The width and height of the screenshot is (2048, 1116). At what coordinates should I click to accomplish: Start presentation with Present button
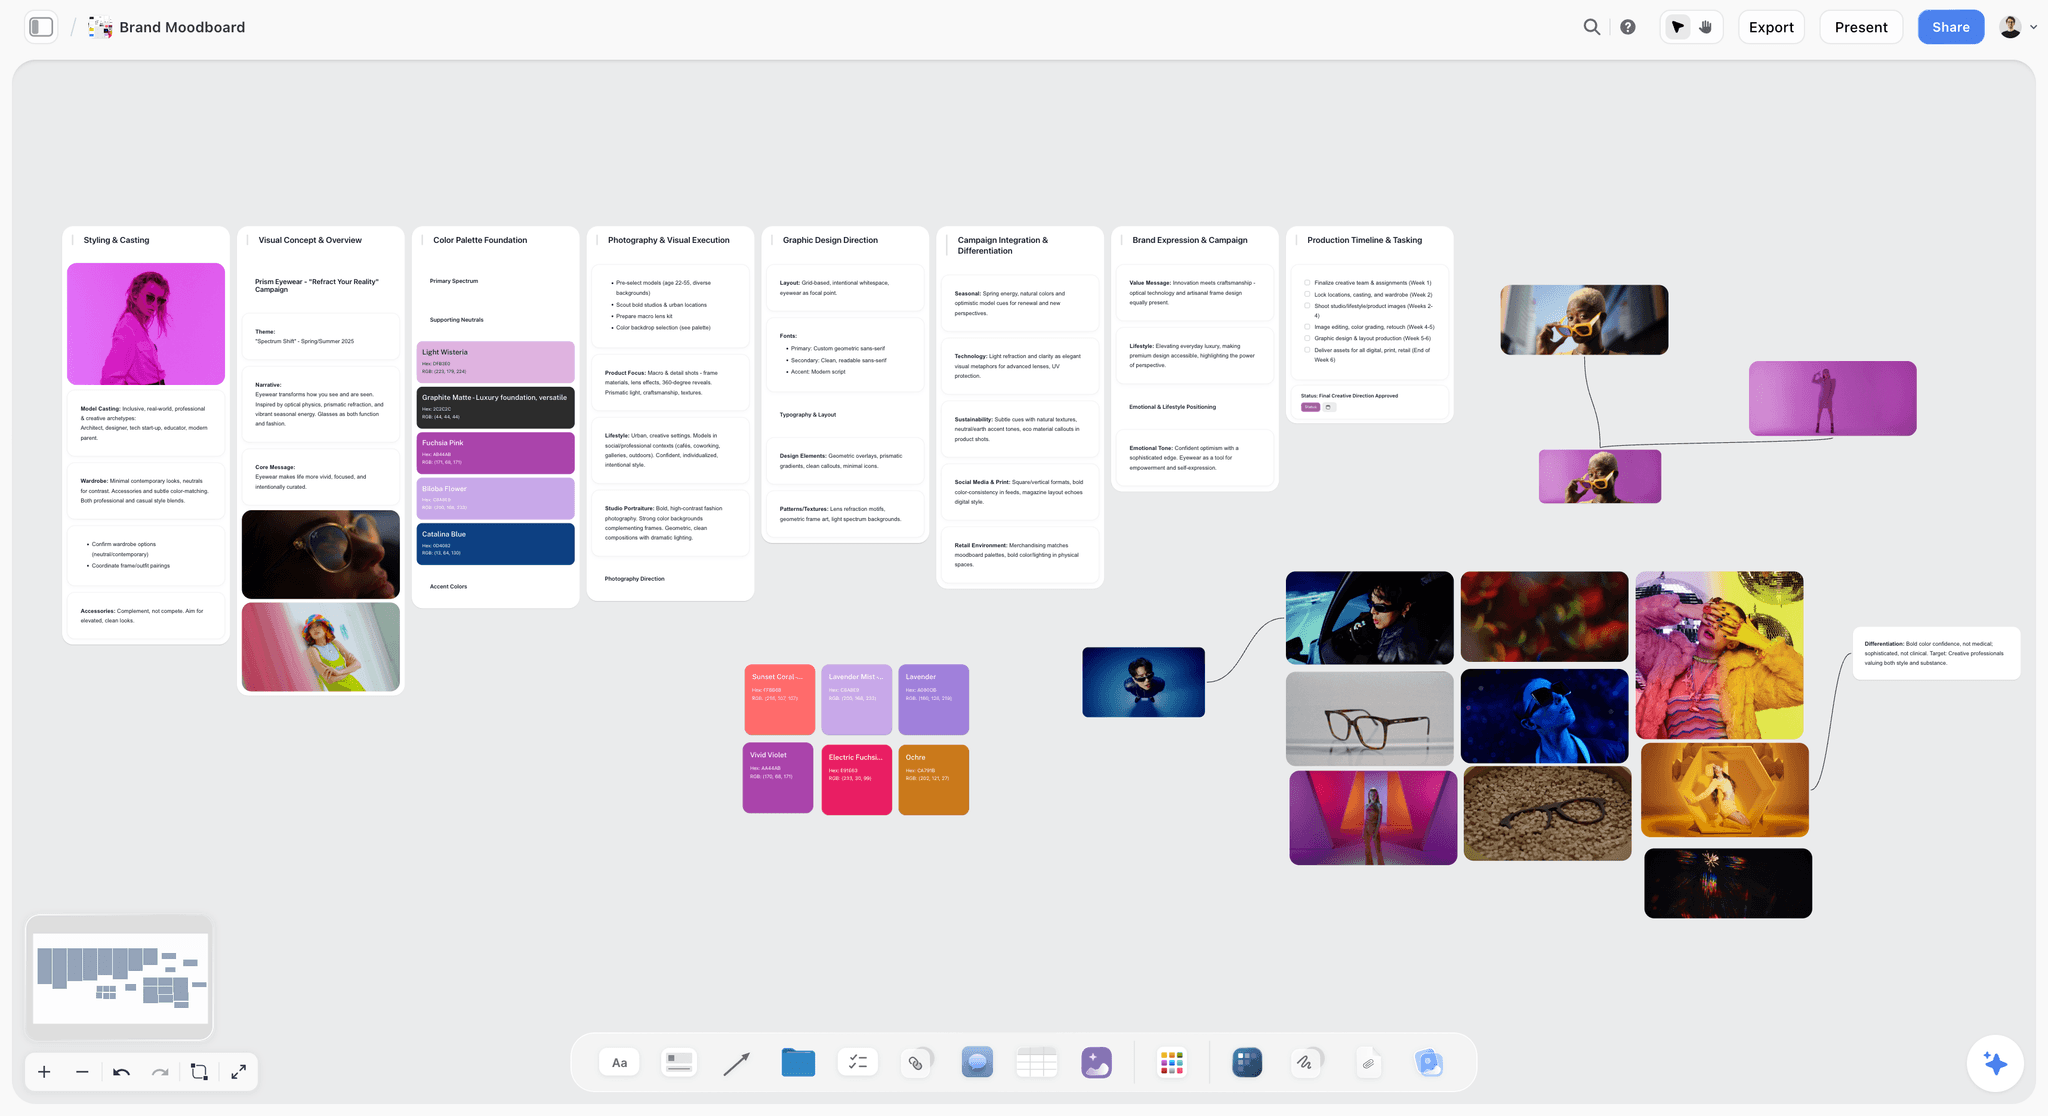(1861, 27)
